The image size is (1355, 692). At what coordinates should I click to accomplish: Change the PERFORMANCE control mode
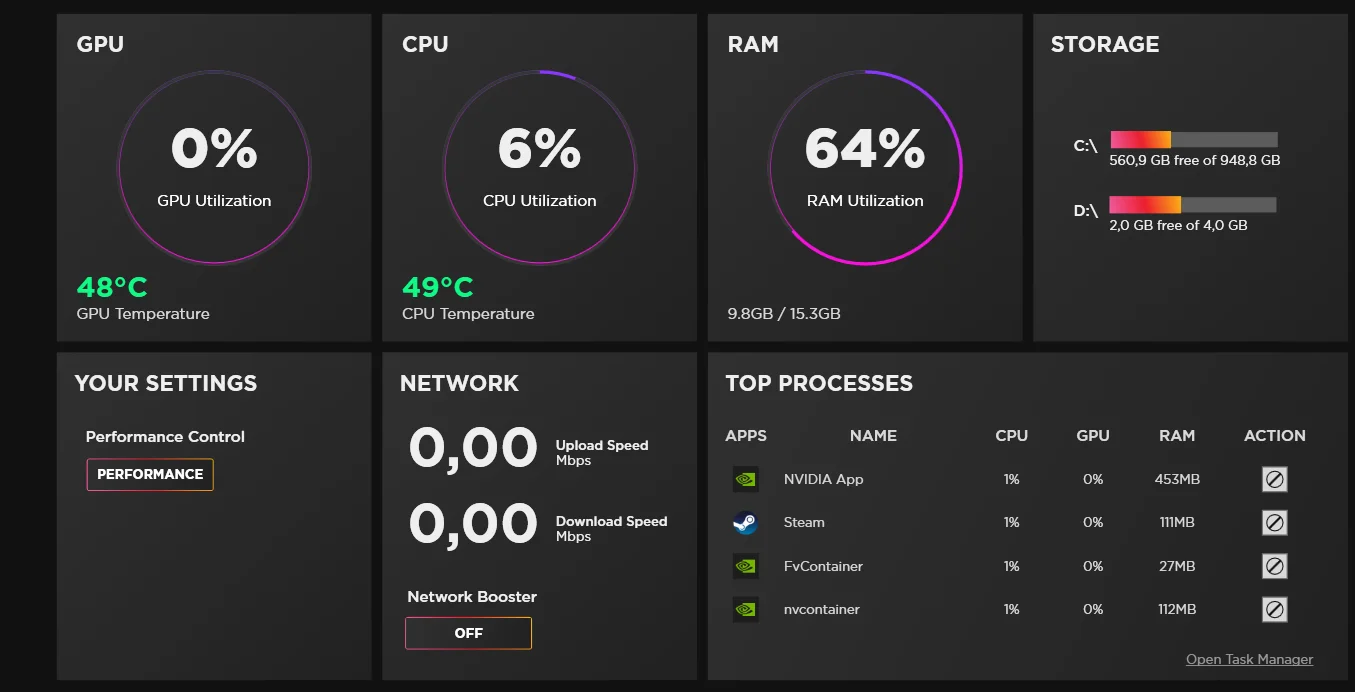150,474
